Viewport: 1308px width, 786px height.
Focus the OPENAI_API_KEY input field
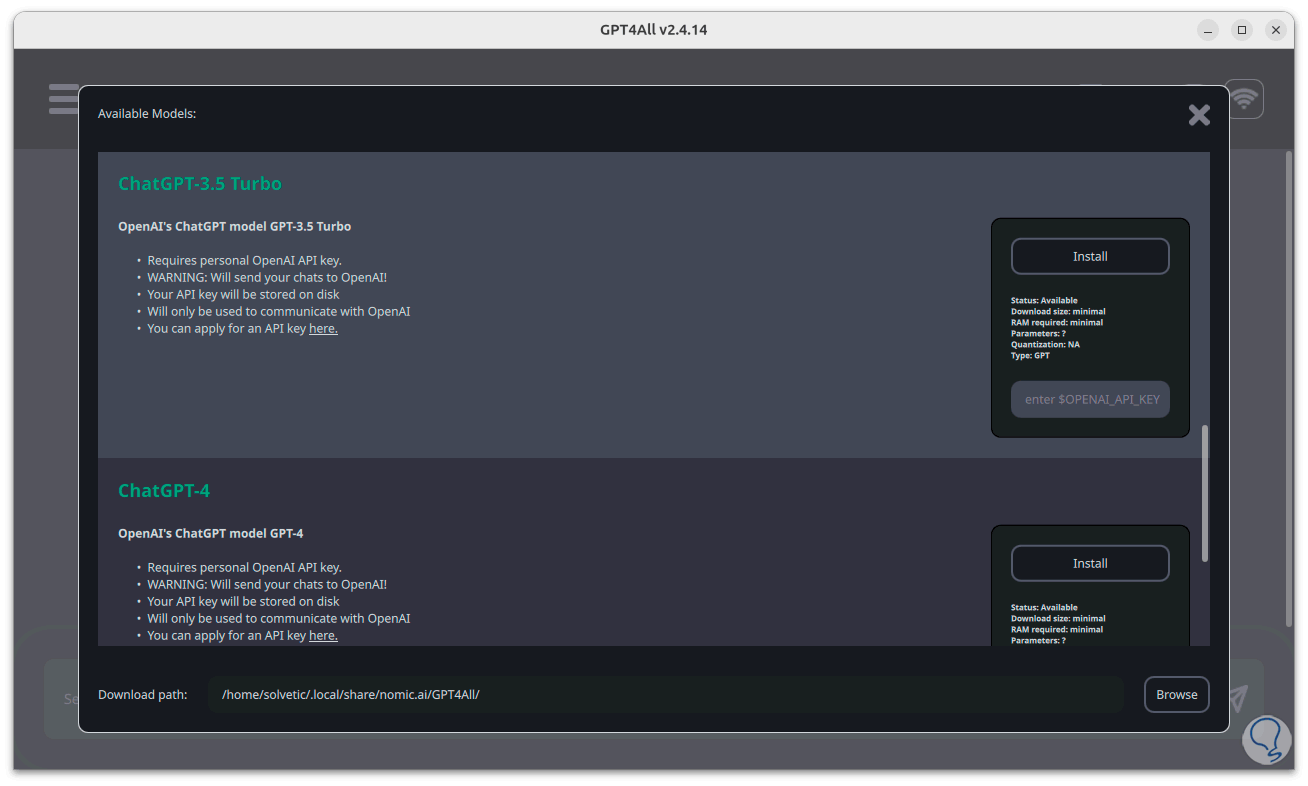[x=1090, y=399]
